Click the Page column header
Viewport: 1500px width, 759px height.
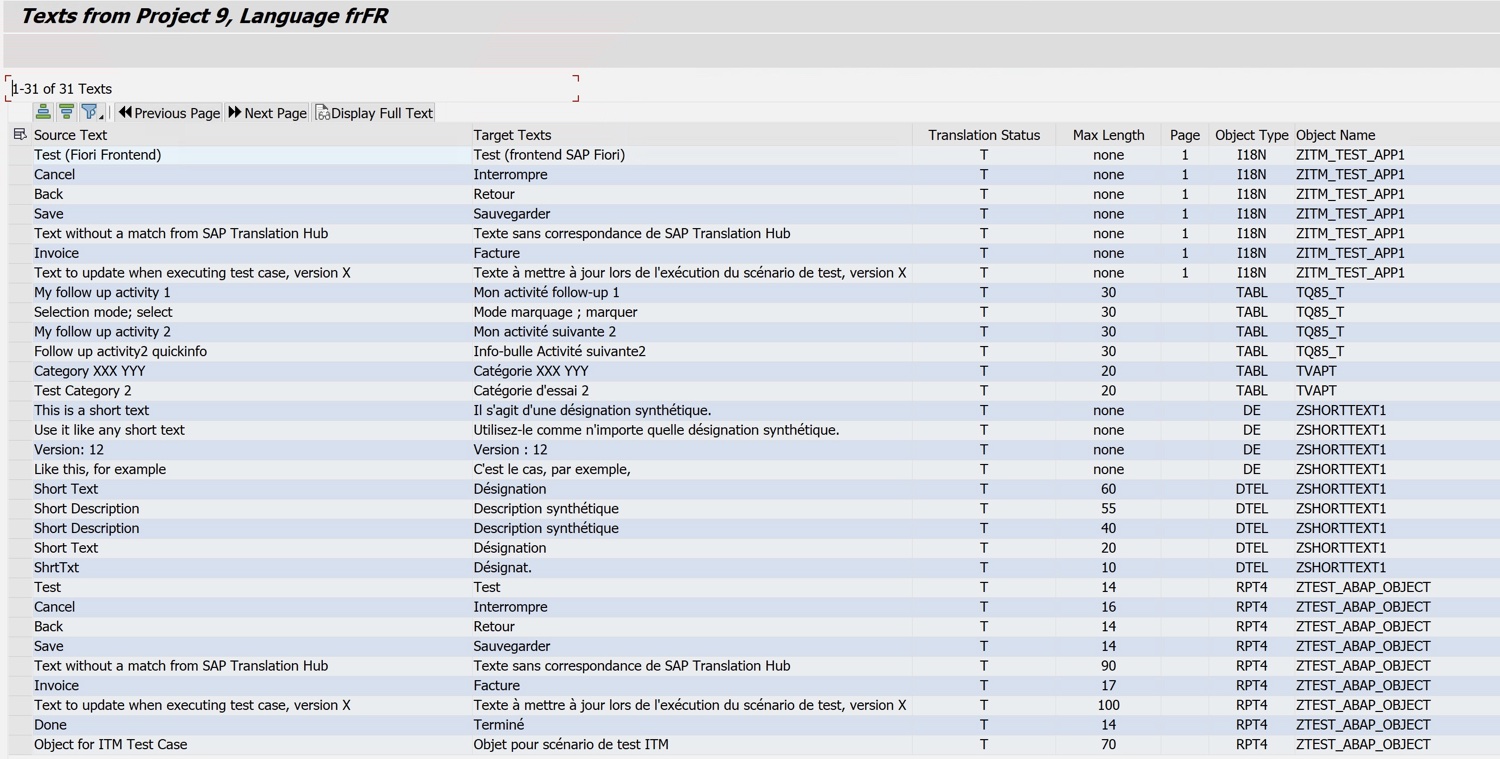click(1184, 135)
